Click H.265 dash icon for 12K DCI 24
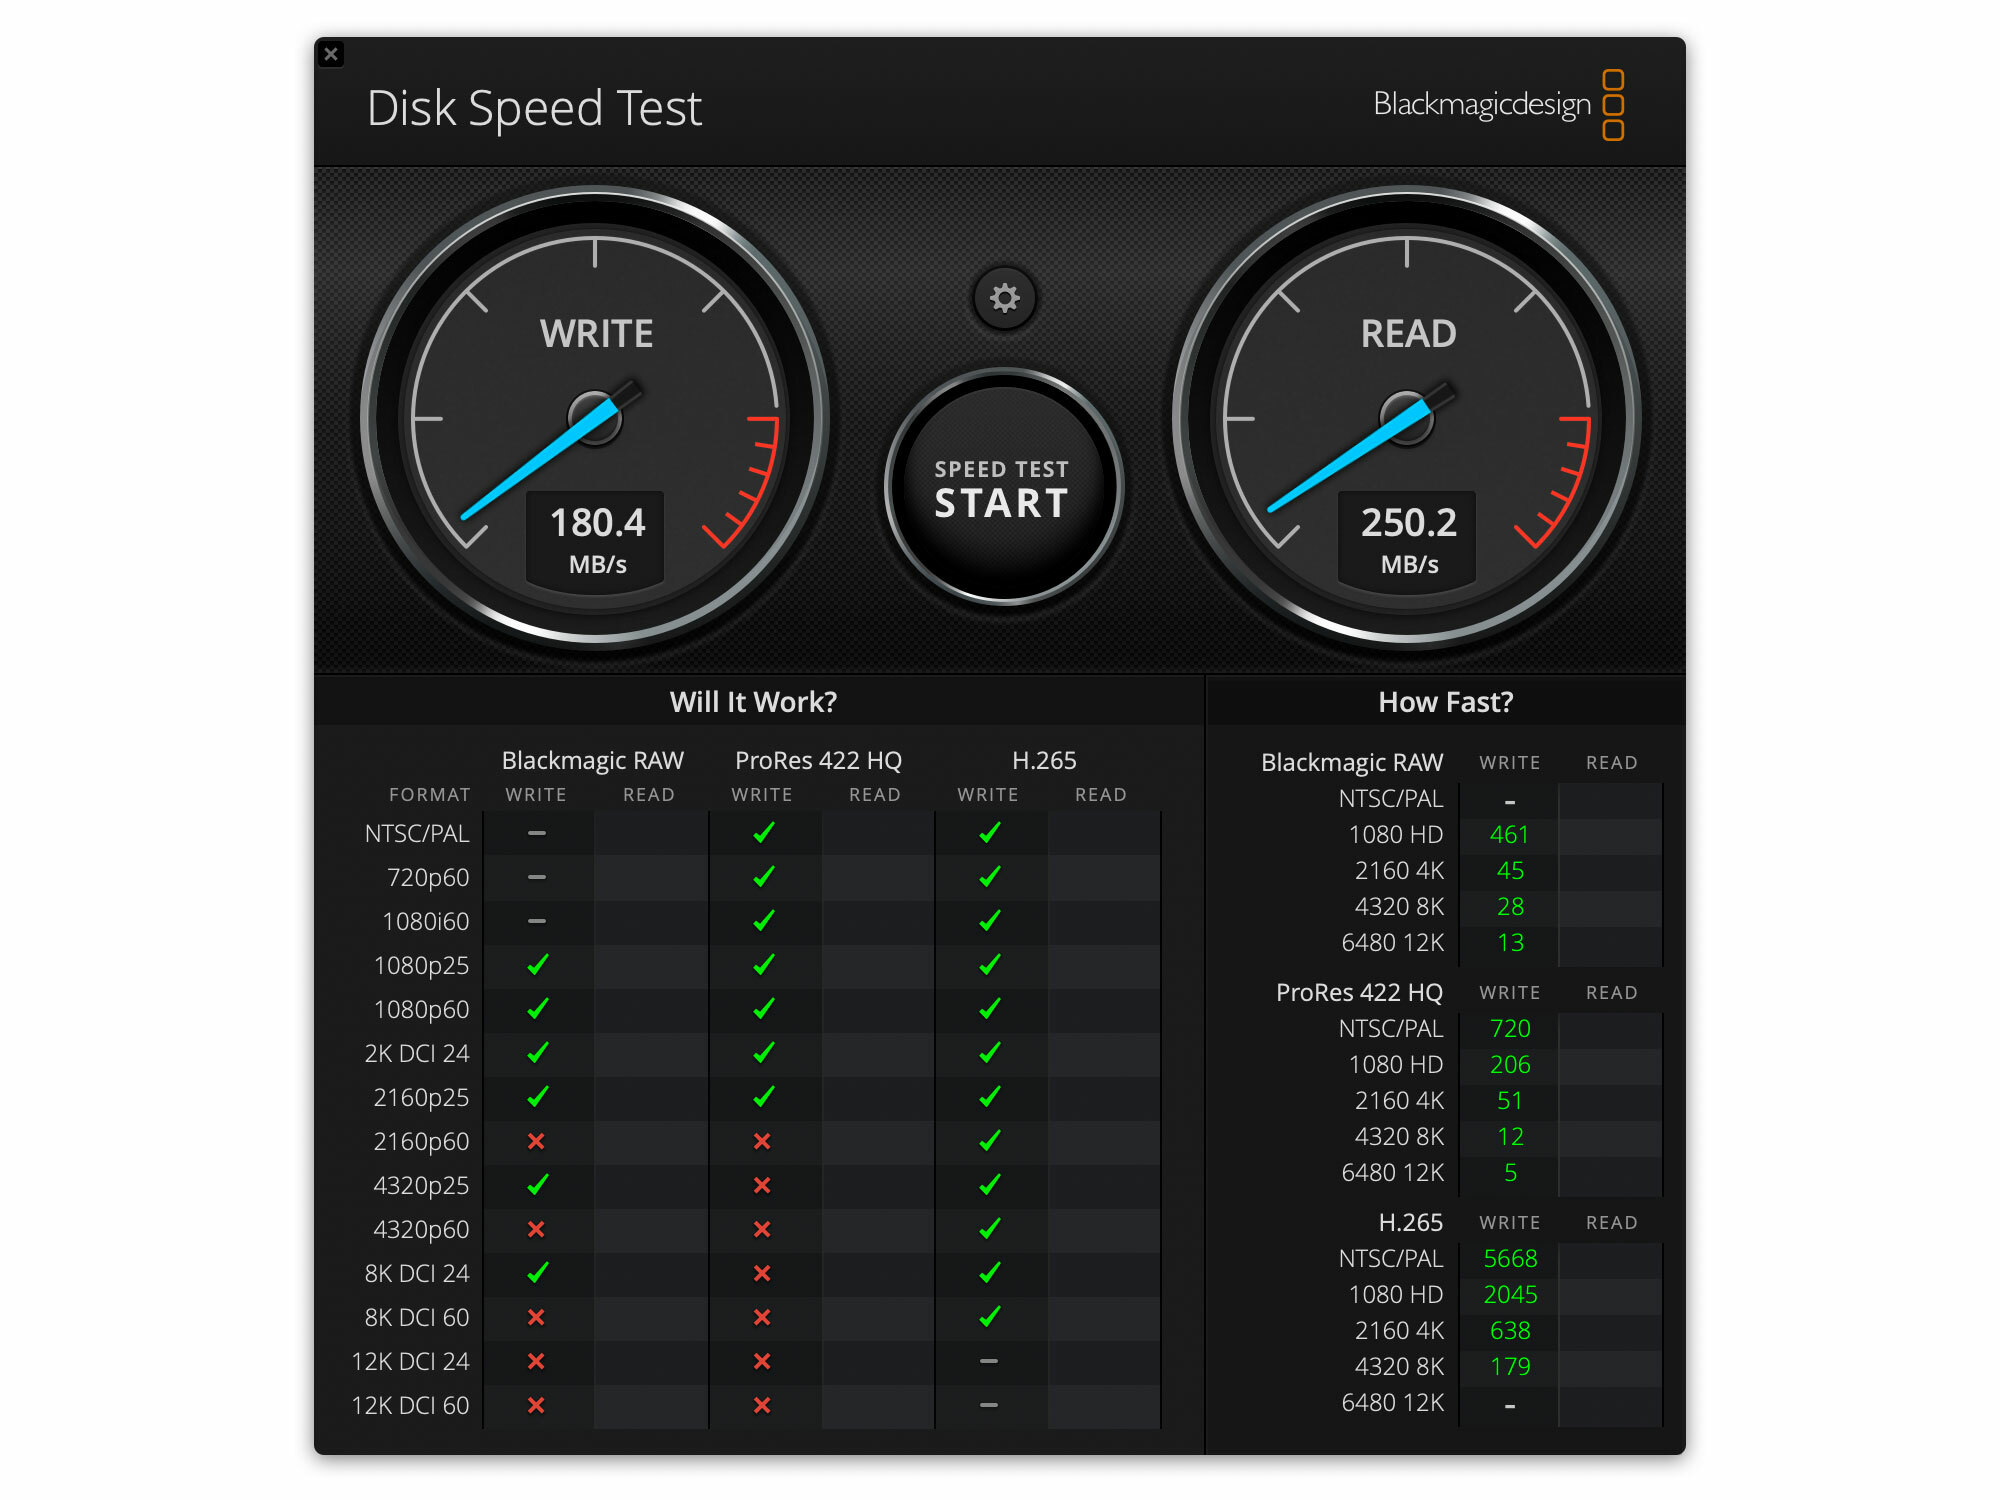Viewport: 2000px width, 1500px height. pos(989,1361)
